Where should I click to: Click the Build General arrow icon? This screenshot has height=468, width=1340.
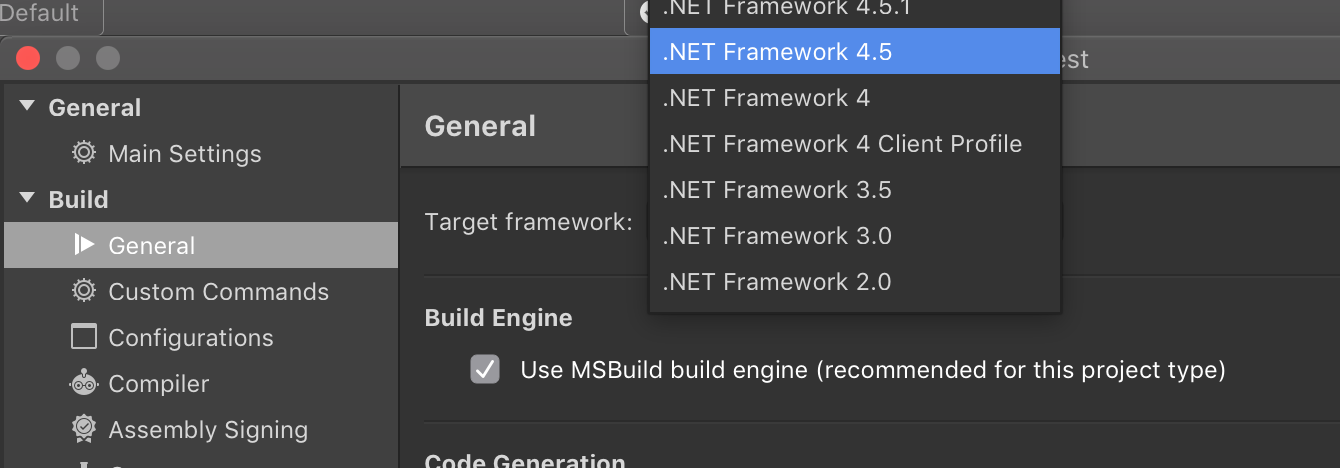[84, 245]
